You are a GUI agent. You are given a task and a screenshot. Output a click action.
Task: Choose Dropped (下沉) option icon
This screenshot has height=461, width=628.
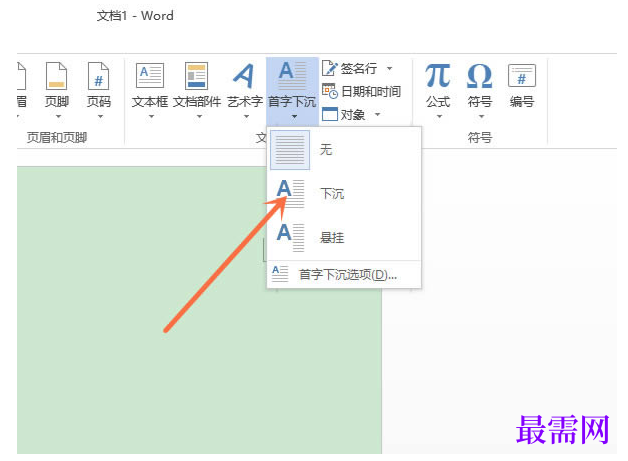pyautogui.click(x=290, y=193)
